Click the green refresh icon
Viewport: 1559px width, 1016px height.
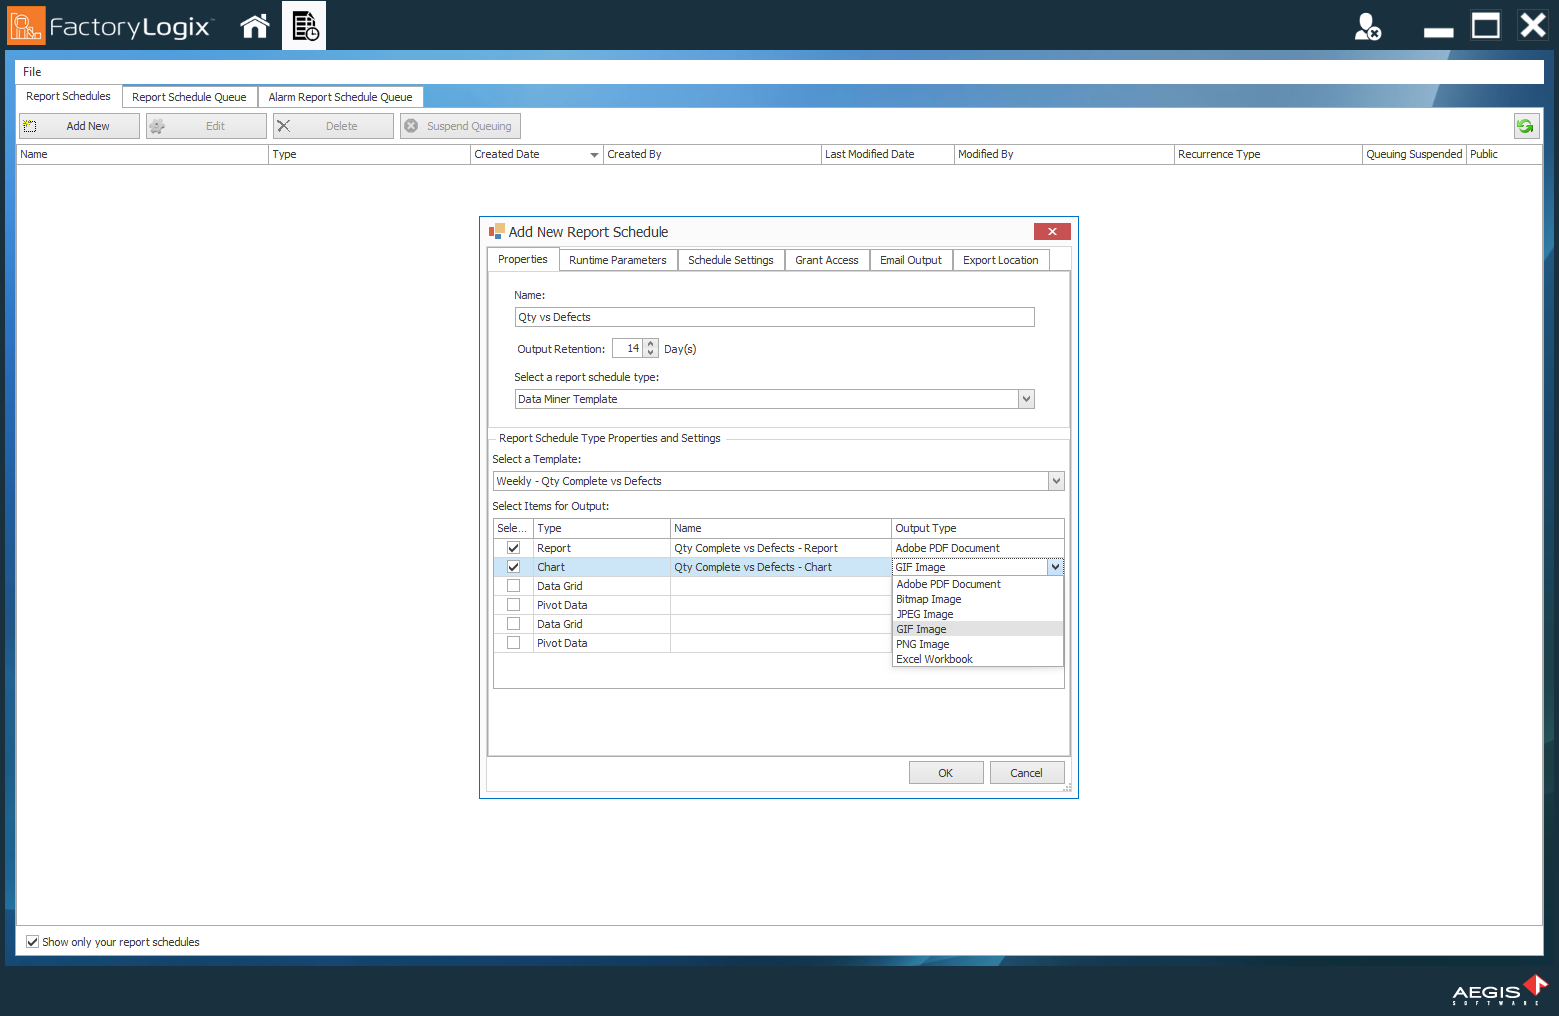click(x=1525, y=126)
